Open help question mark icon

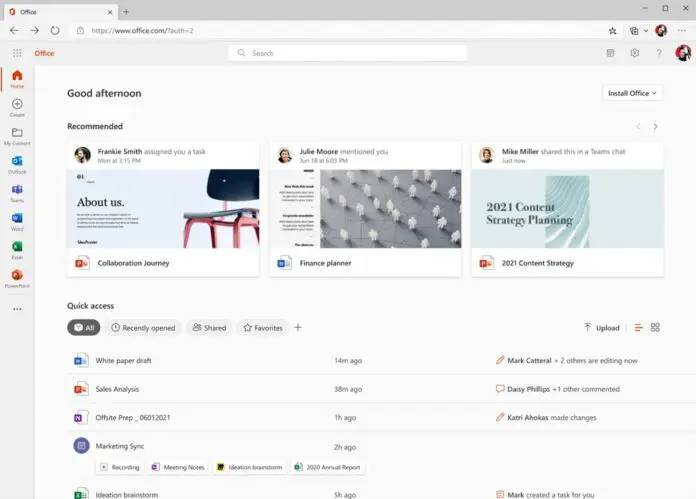[x=659, y=53]
